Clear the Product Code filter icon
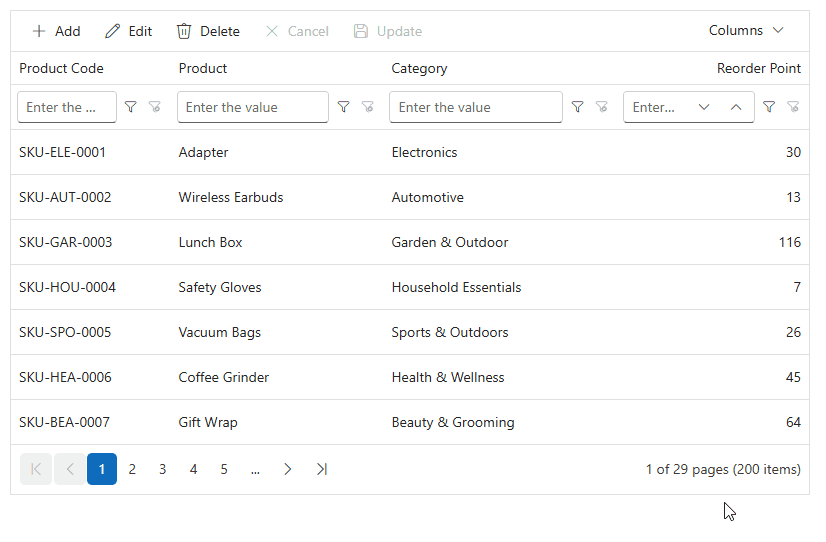826x542 pixels. click(x=154, y=107)
